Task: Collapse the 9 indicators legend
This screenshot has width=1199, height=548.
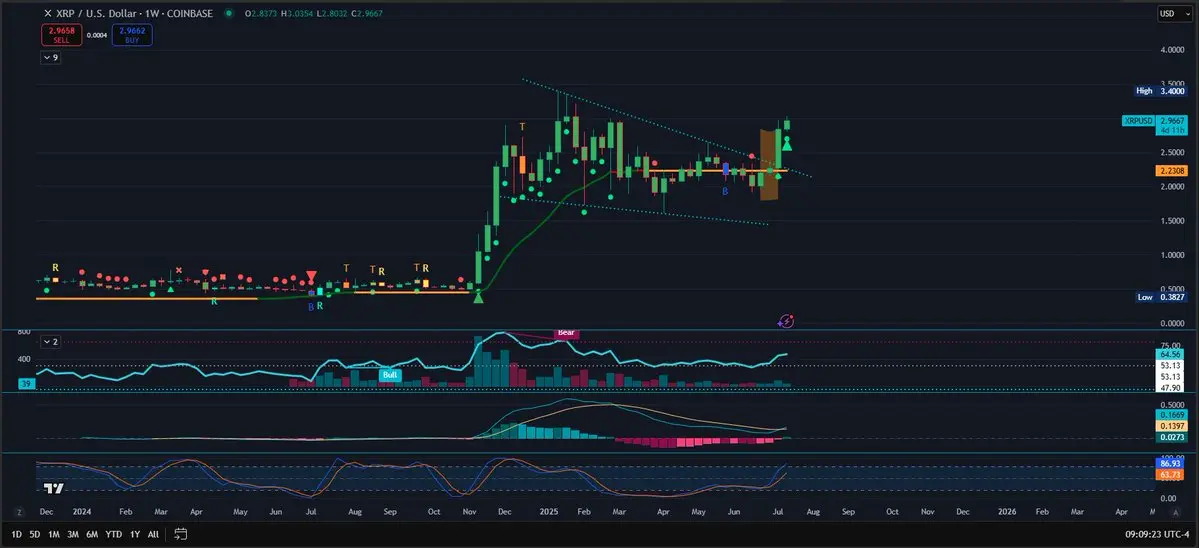Action: 50,57
